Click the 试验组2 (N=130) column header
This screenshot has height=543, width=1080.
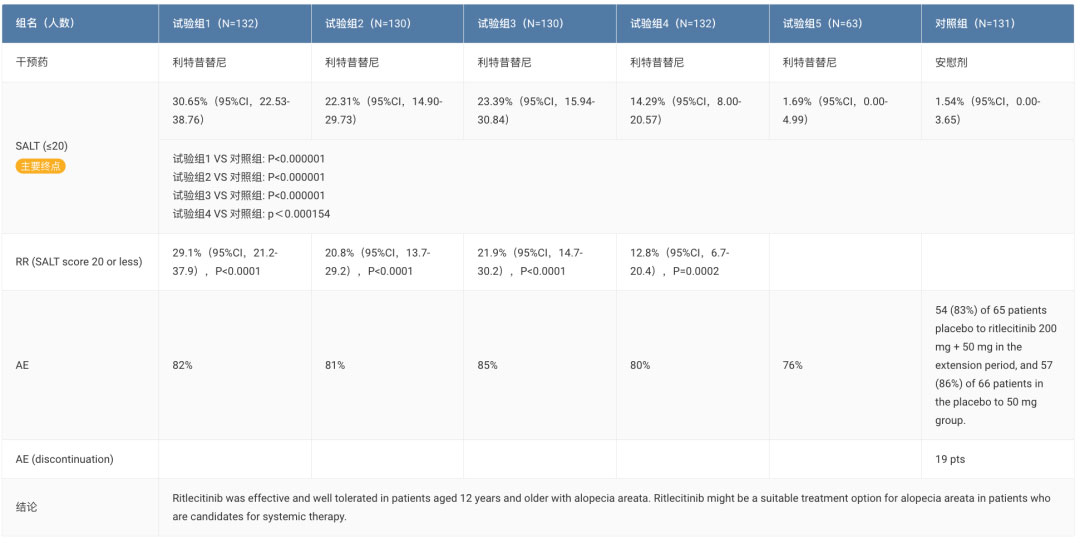[367, 23]
